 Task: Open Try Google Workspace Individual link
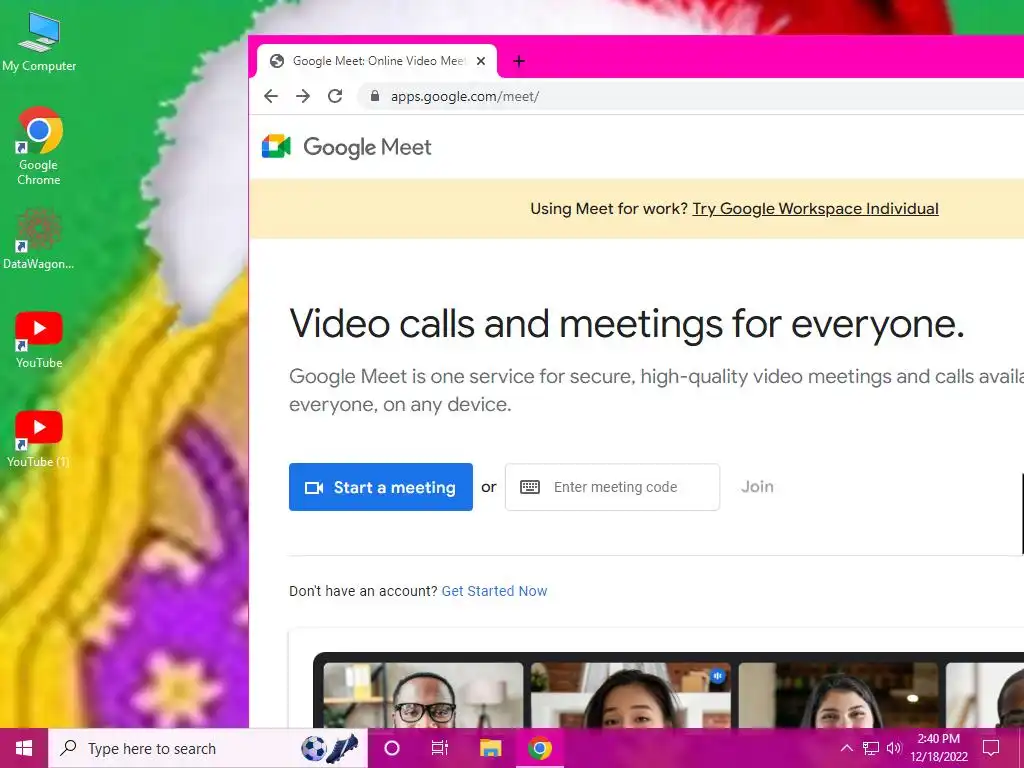816,209
